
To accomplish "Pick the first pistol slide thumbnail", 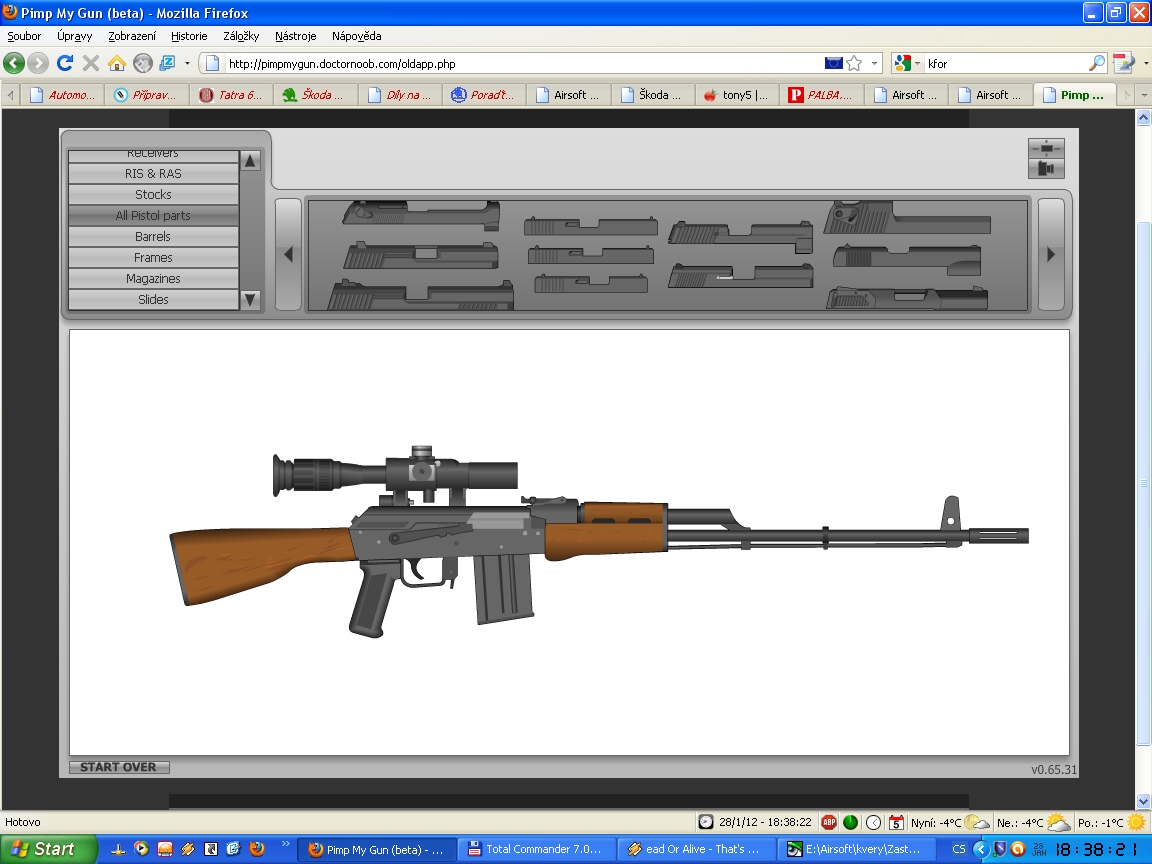I will pos(420,213).
